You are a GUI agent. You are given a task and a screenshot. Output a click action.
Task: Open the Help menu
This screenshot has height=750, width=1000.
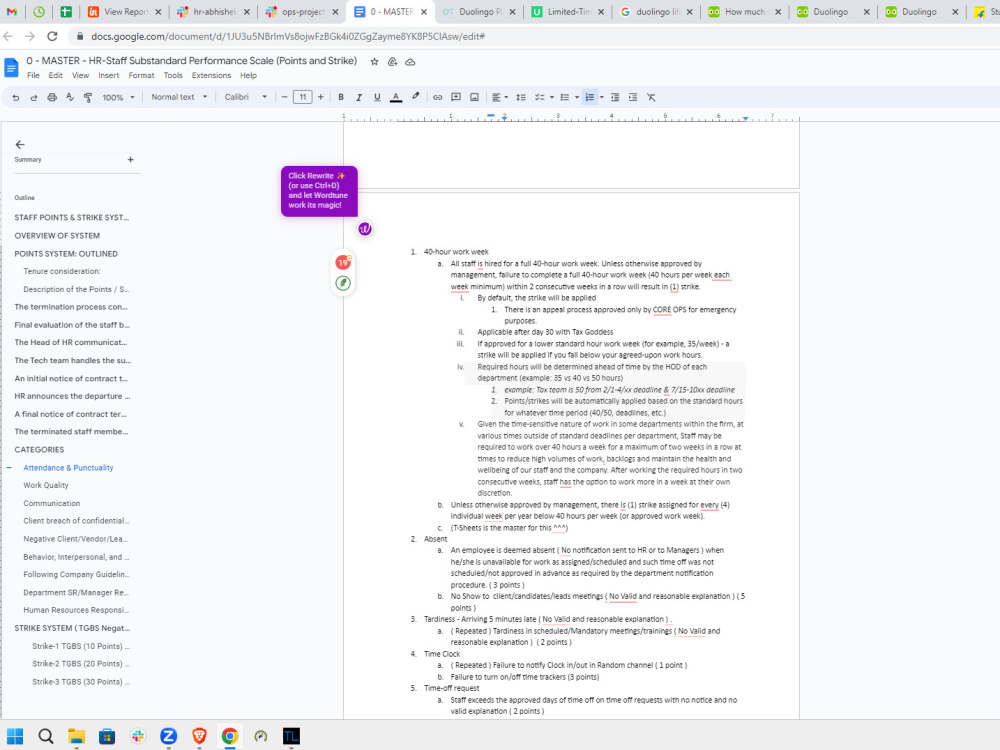(x=248, y=75)
